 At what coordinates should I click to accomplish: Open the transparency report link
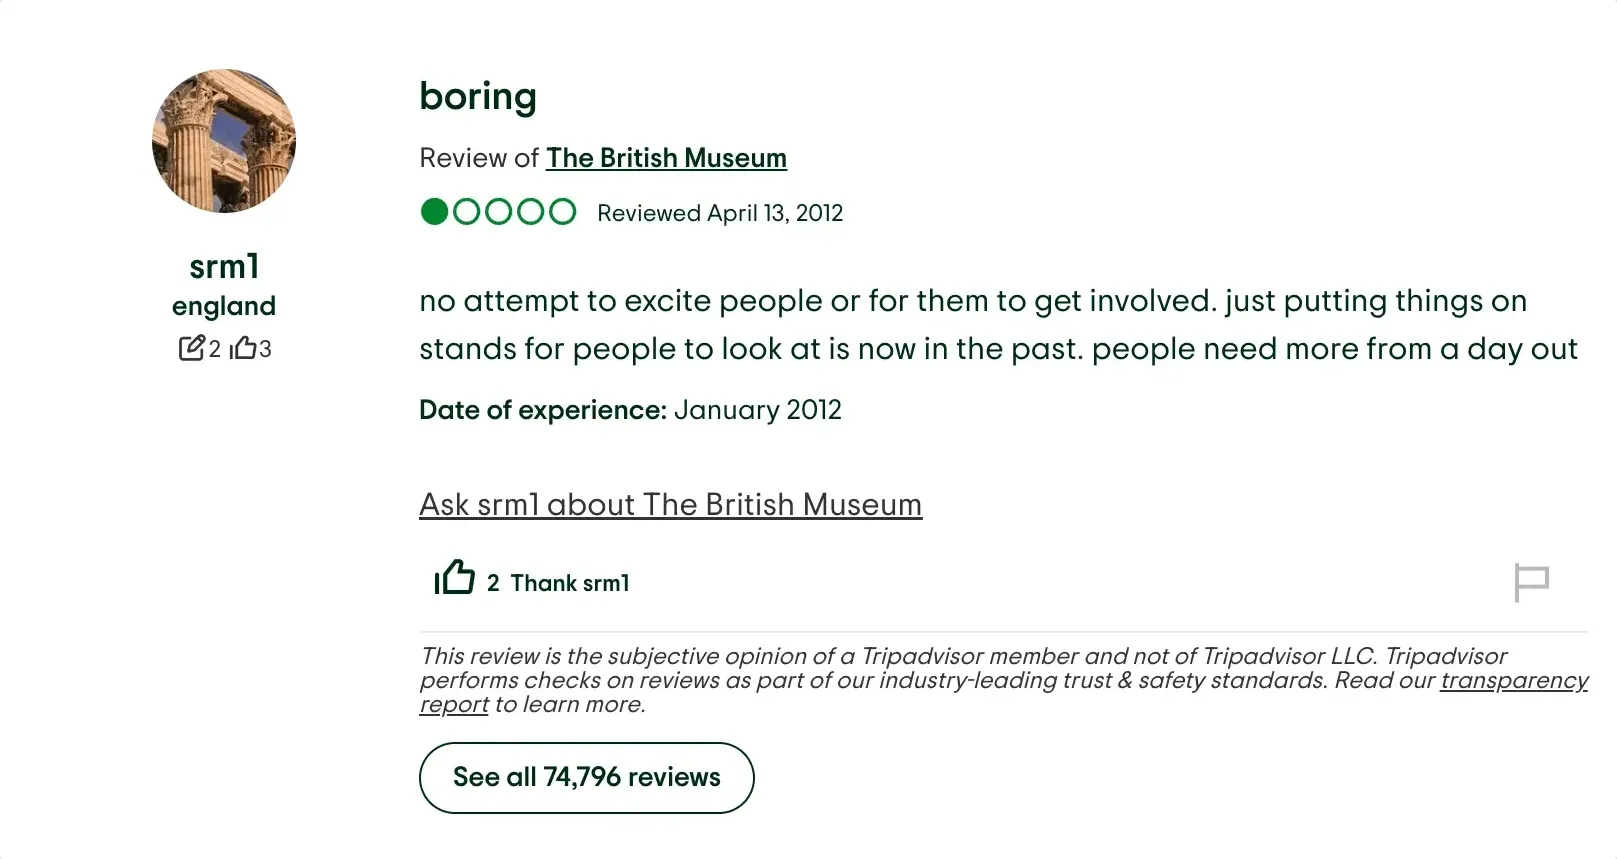[x=1513, y=681]
